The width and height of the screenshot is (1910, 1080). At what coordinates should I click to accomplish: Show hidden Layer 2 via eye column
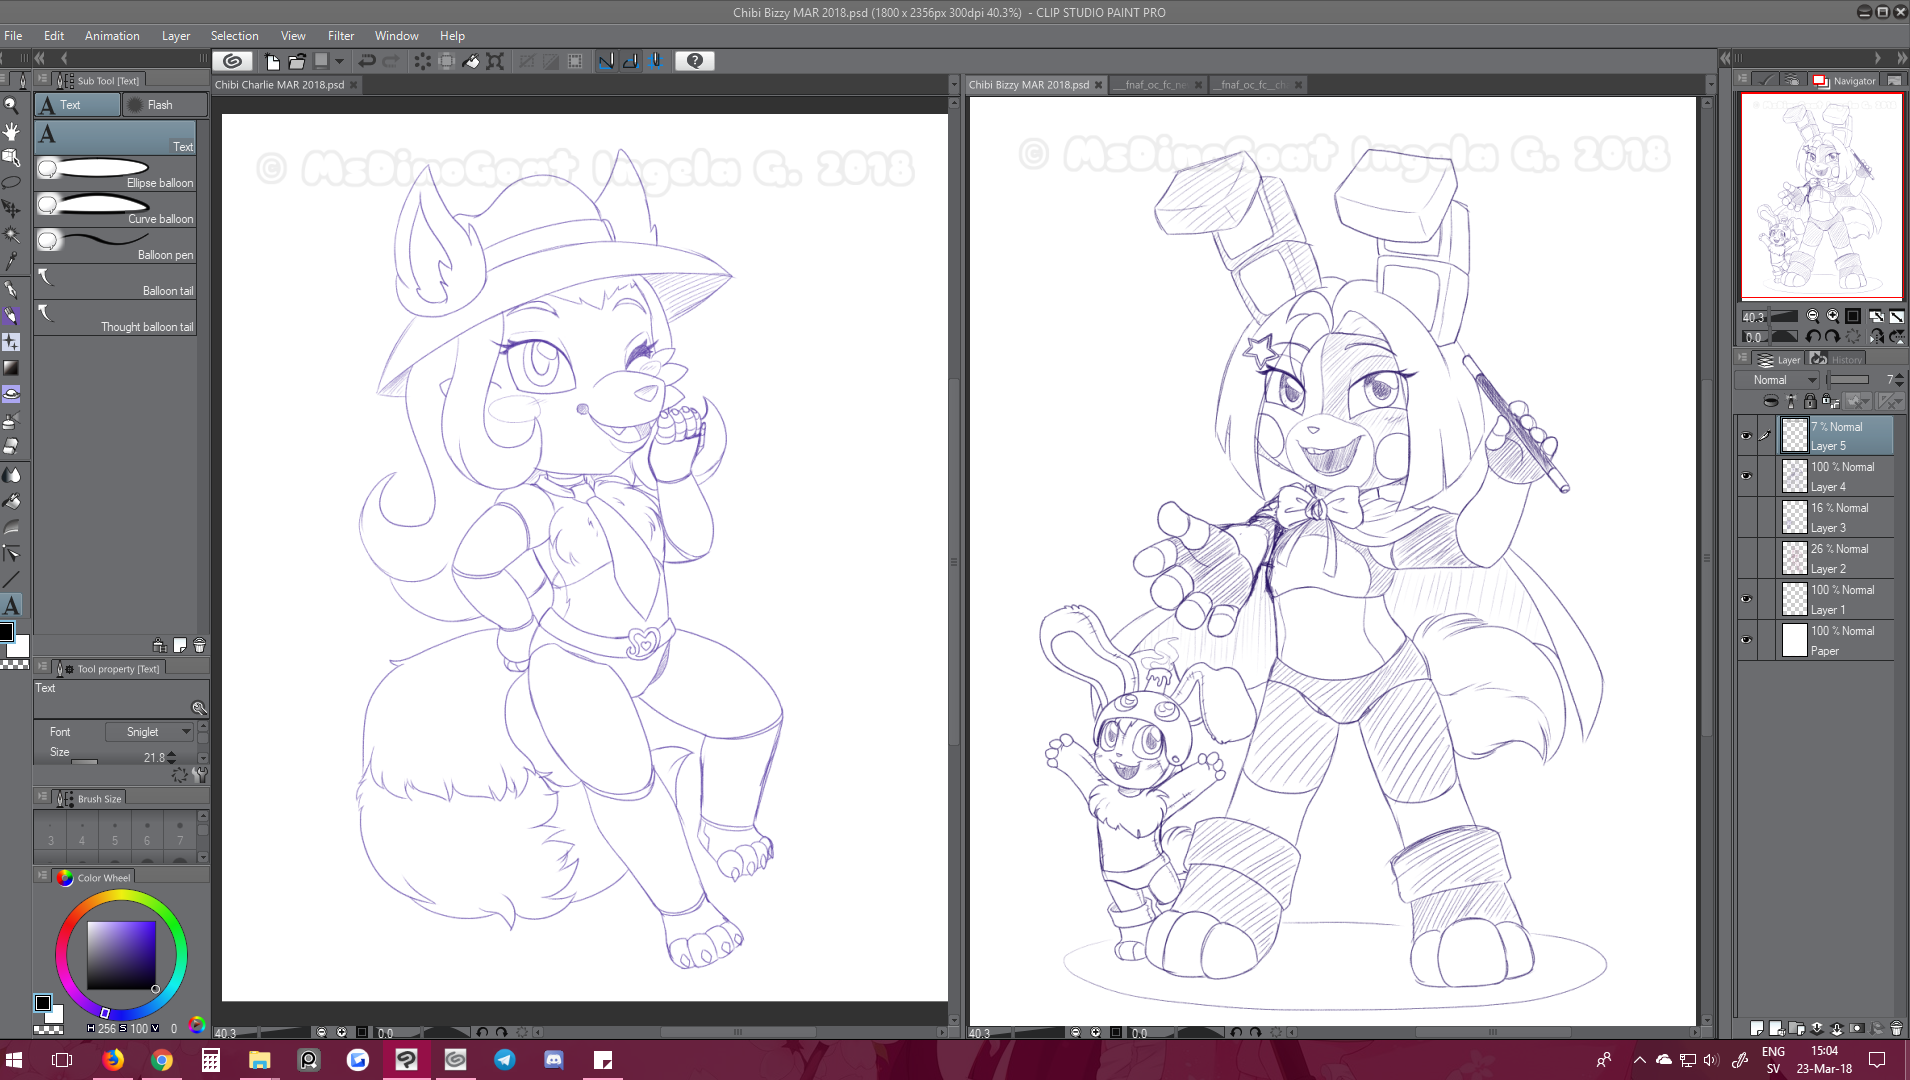[1746, 558]
